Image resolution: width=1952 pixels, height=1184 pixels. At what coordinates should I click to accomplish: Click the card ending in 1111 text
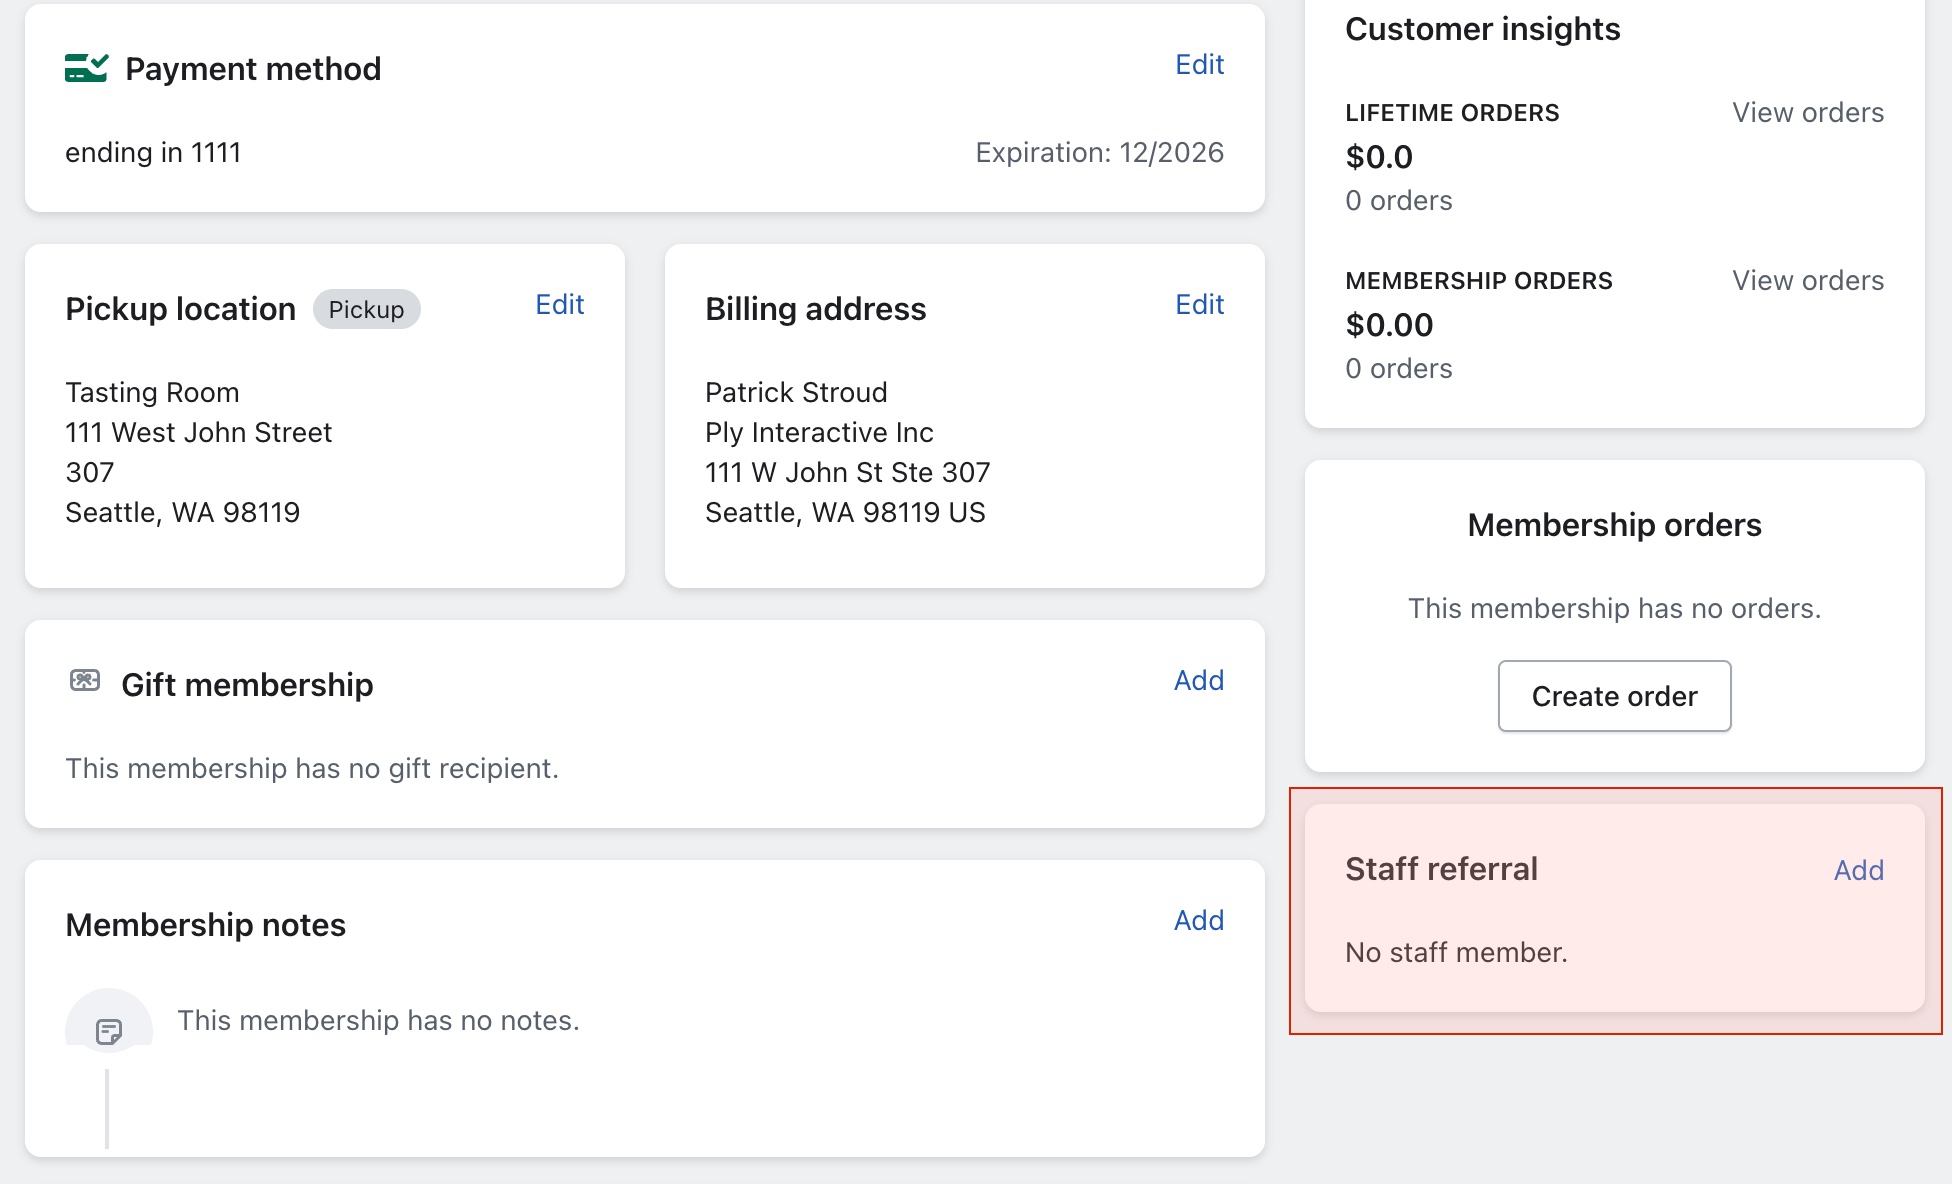point(153,153)
